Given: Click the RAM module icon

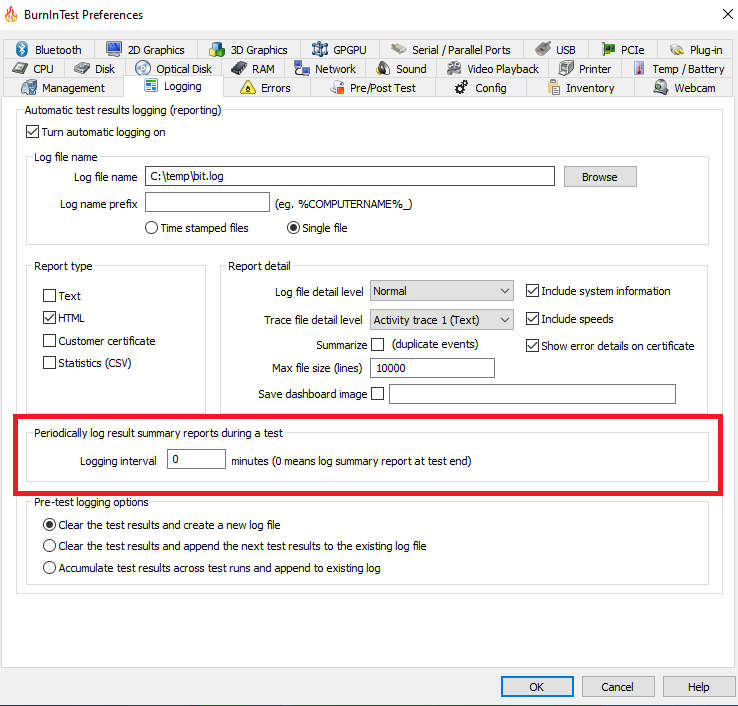Looking at the screenshot, I should [x=239, y=68].
